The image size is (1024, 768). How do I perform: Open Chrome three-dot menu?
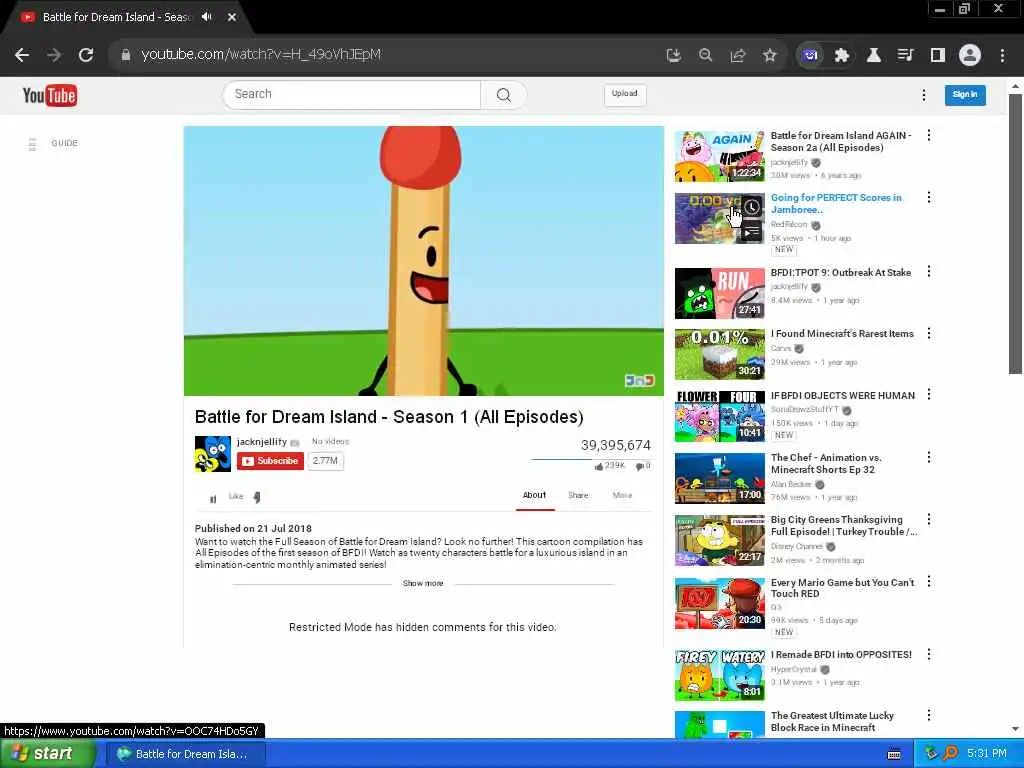[1002, 56]
